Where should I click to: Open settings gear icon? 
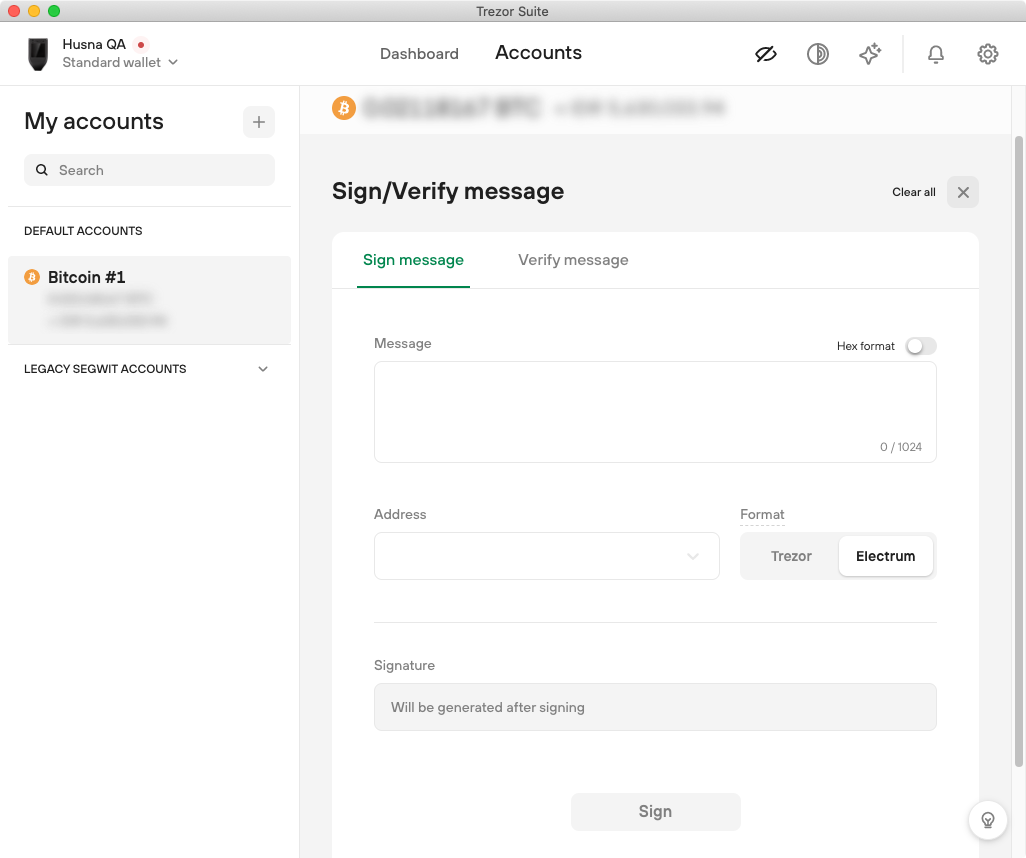click(x=988, y=54)
